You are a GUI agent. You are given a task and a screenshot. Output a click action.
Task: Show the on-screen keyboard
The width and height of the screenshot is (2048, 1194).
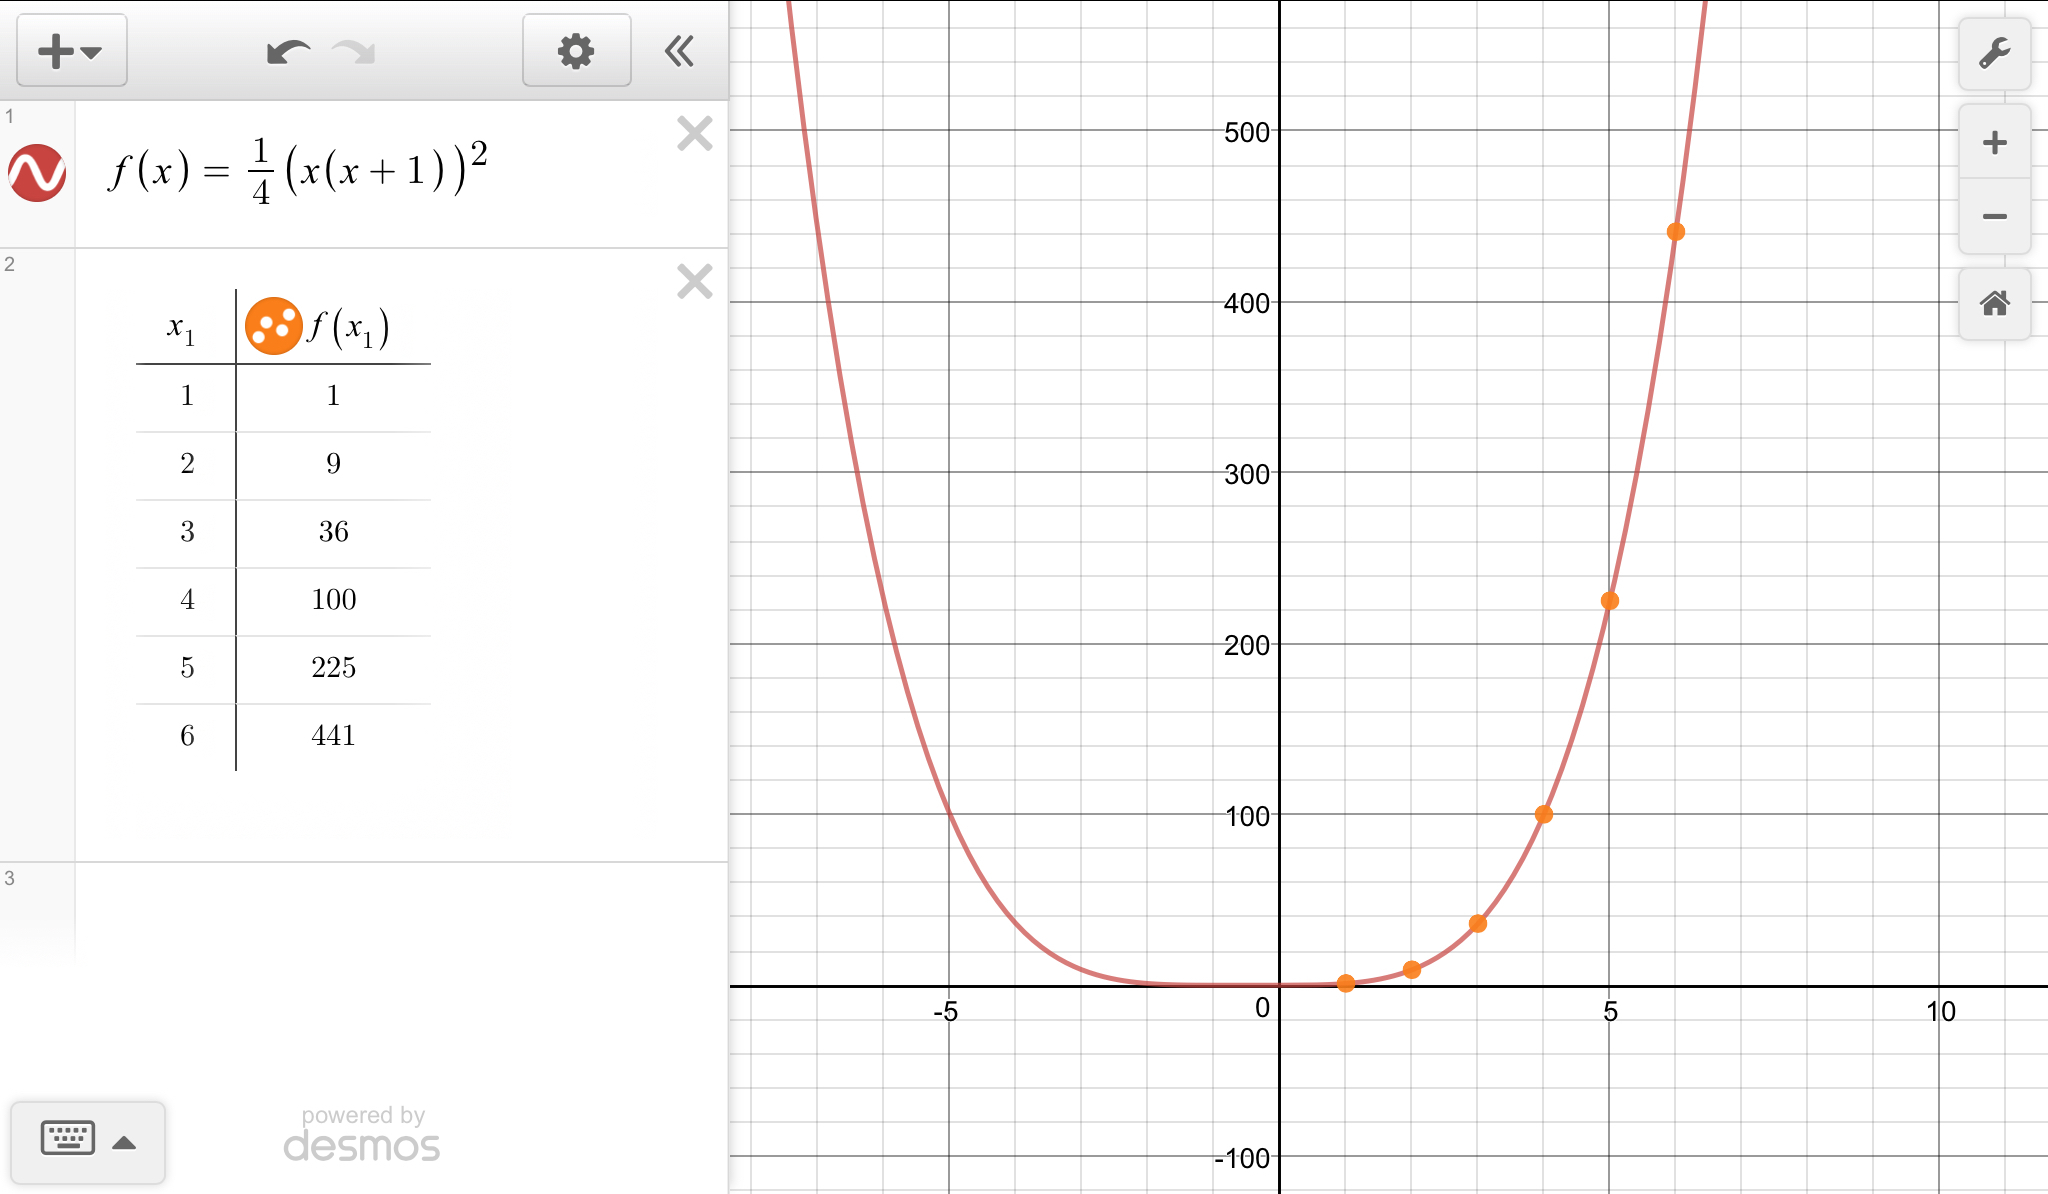[x=68, y=1139]
